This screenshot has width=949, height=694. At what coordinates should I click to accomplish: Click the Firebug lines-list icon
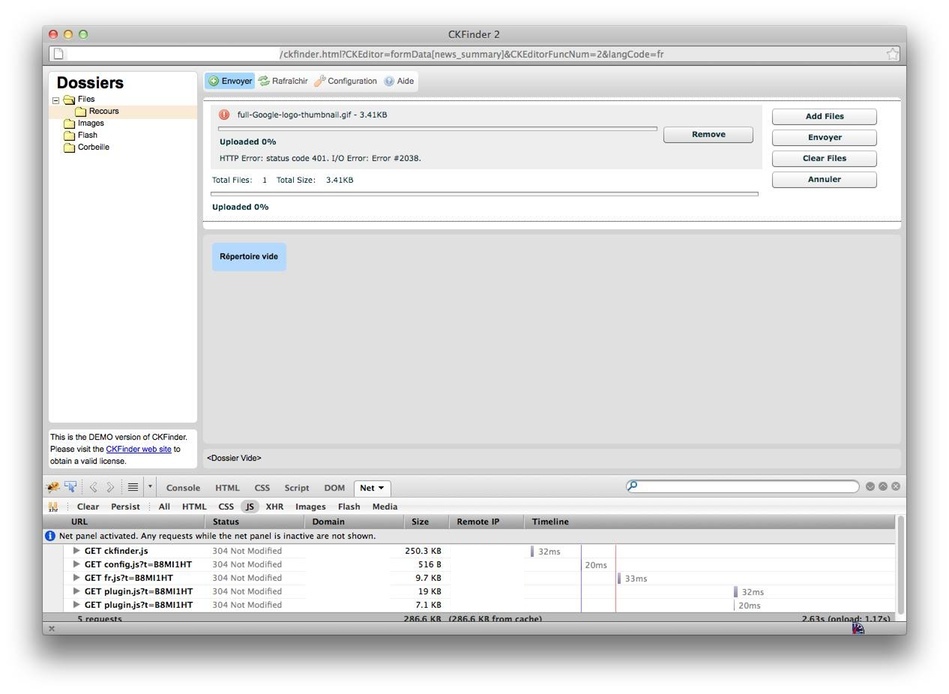(133, 487)
